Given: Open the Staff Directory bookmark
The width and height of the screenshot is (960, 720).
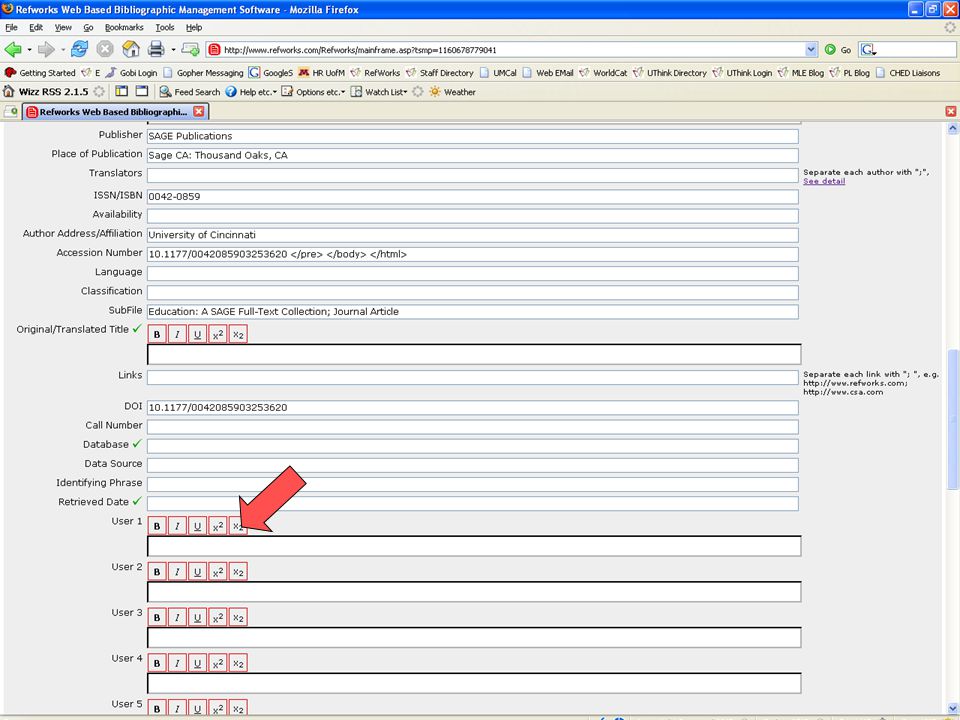Looking at the screenshot, I should pos(440,73).
